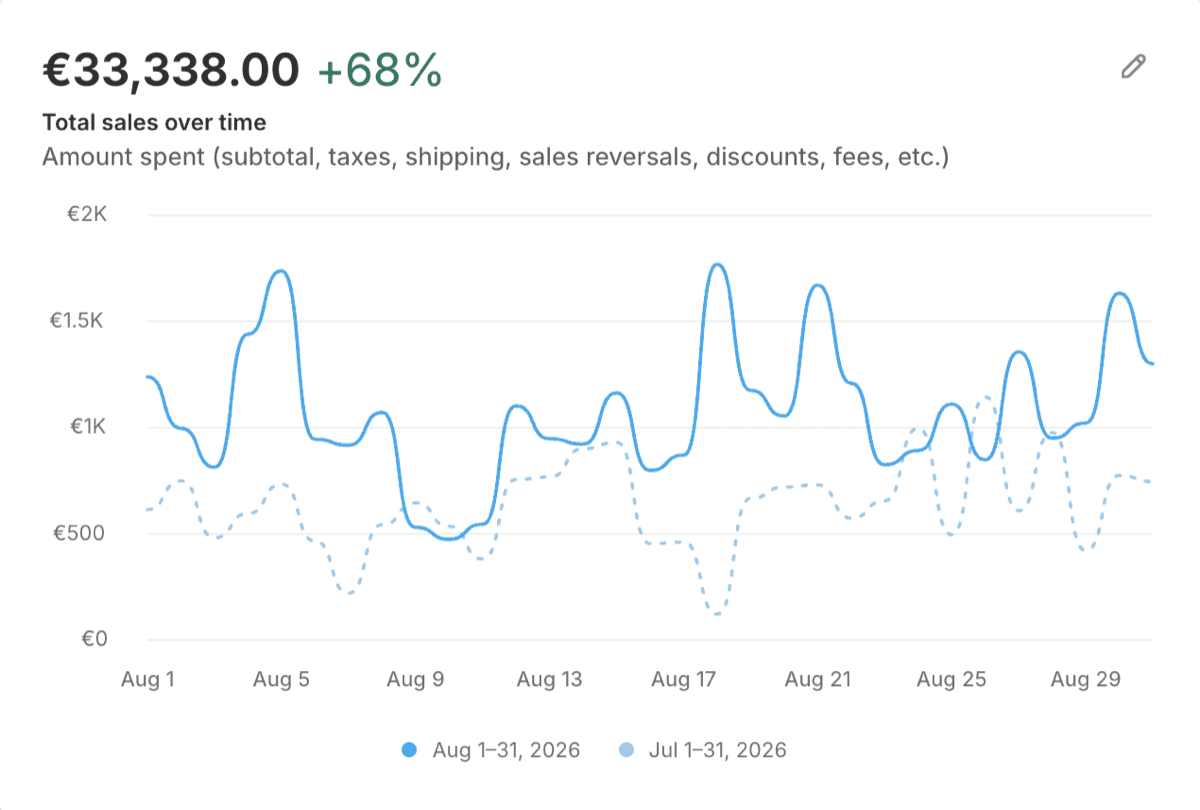Click the Aug 5 date label
The image size is (1200, 810).
coord(281,680)
